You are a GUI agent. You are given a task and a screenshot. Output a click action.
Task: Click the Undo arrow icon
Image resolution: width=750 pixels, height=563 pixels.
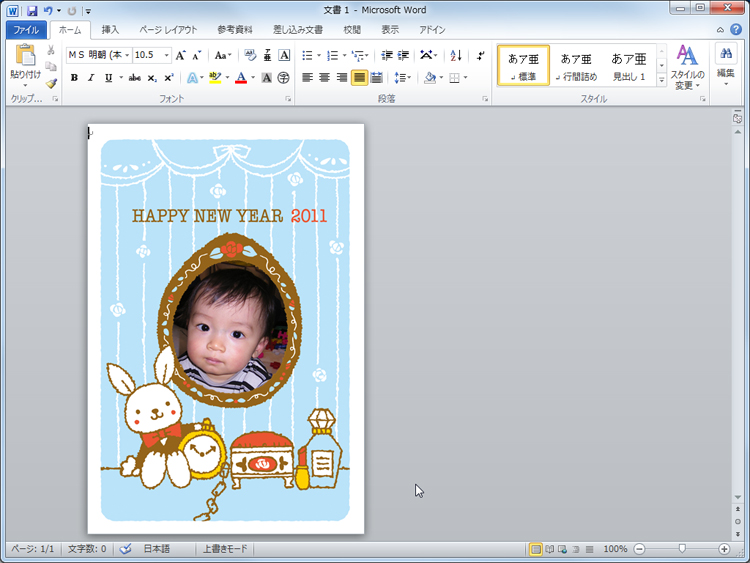pos(48,11)
